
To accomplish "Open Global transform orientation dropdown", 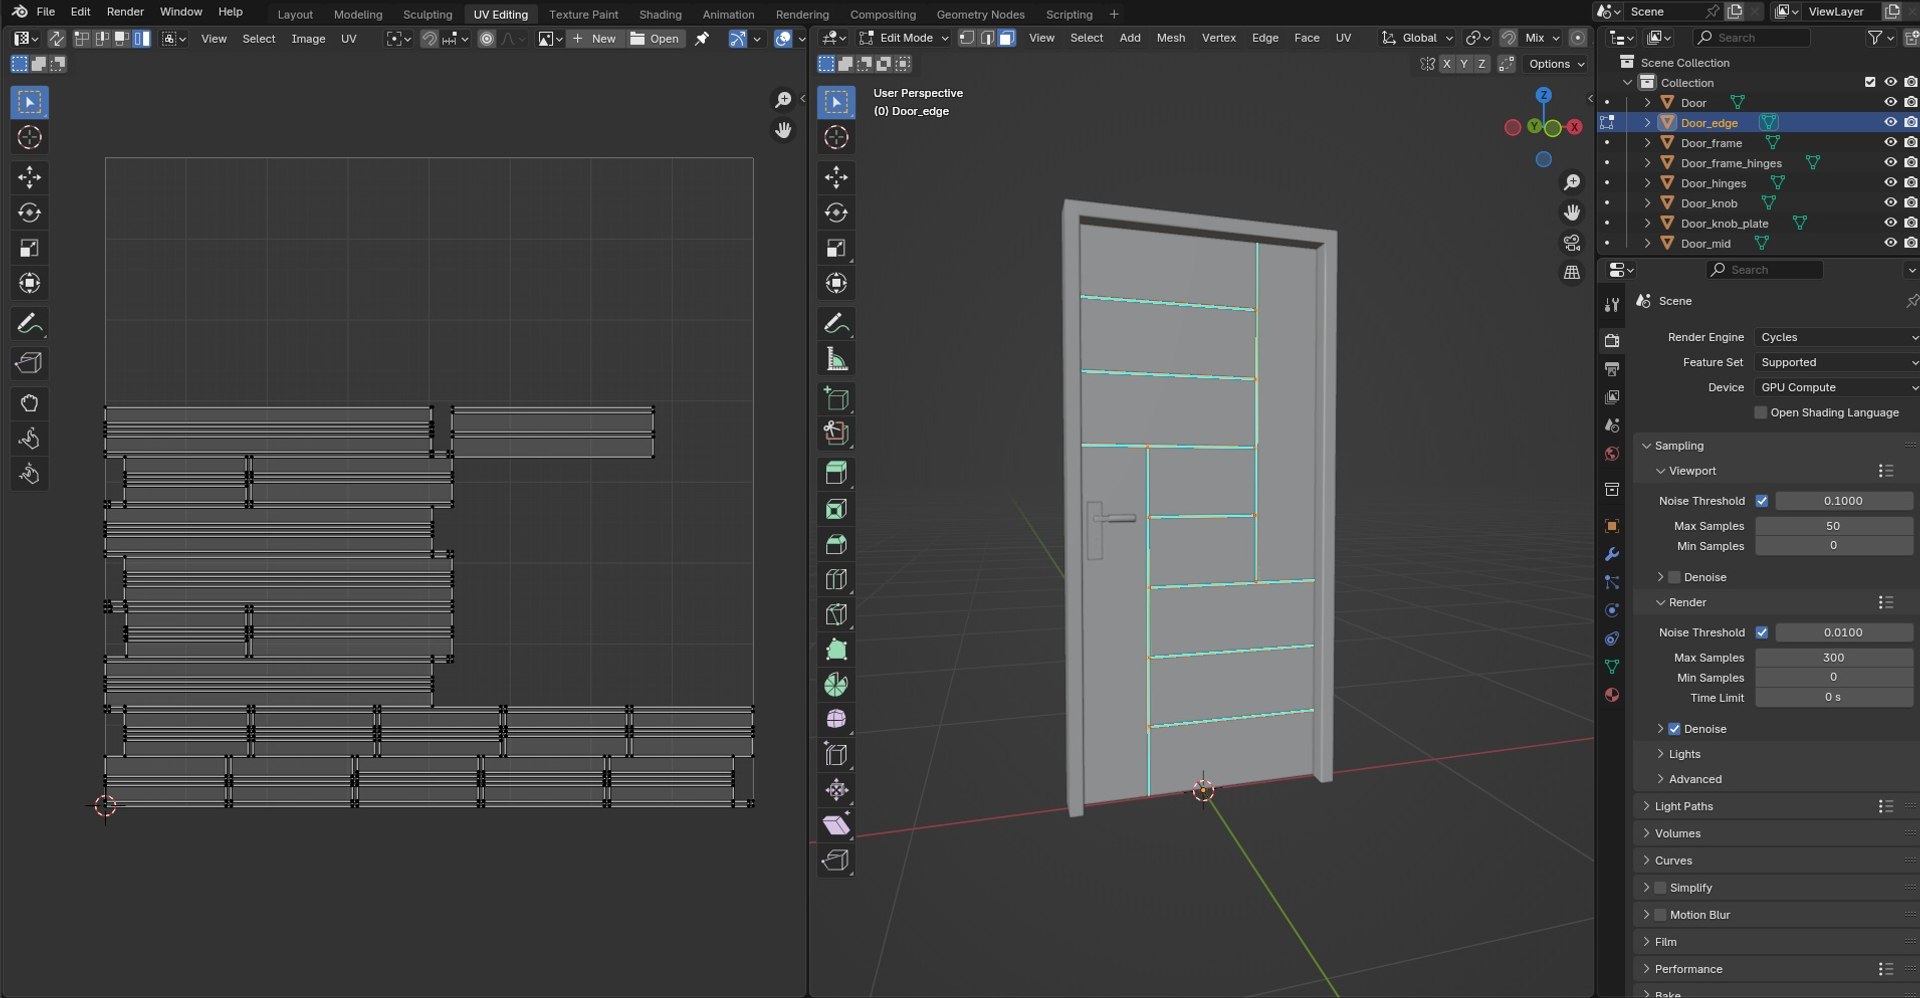I will (x=1418, y=38).
